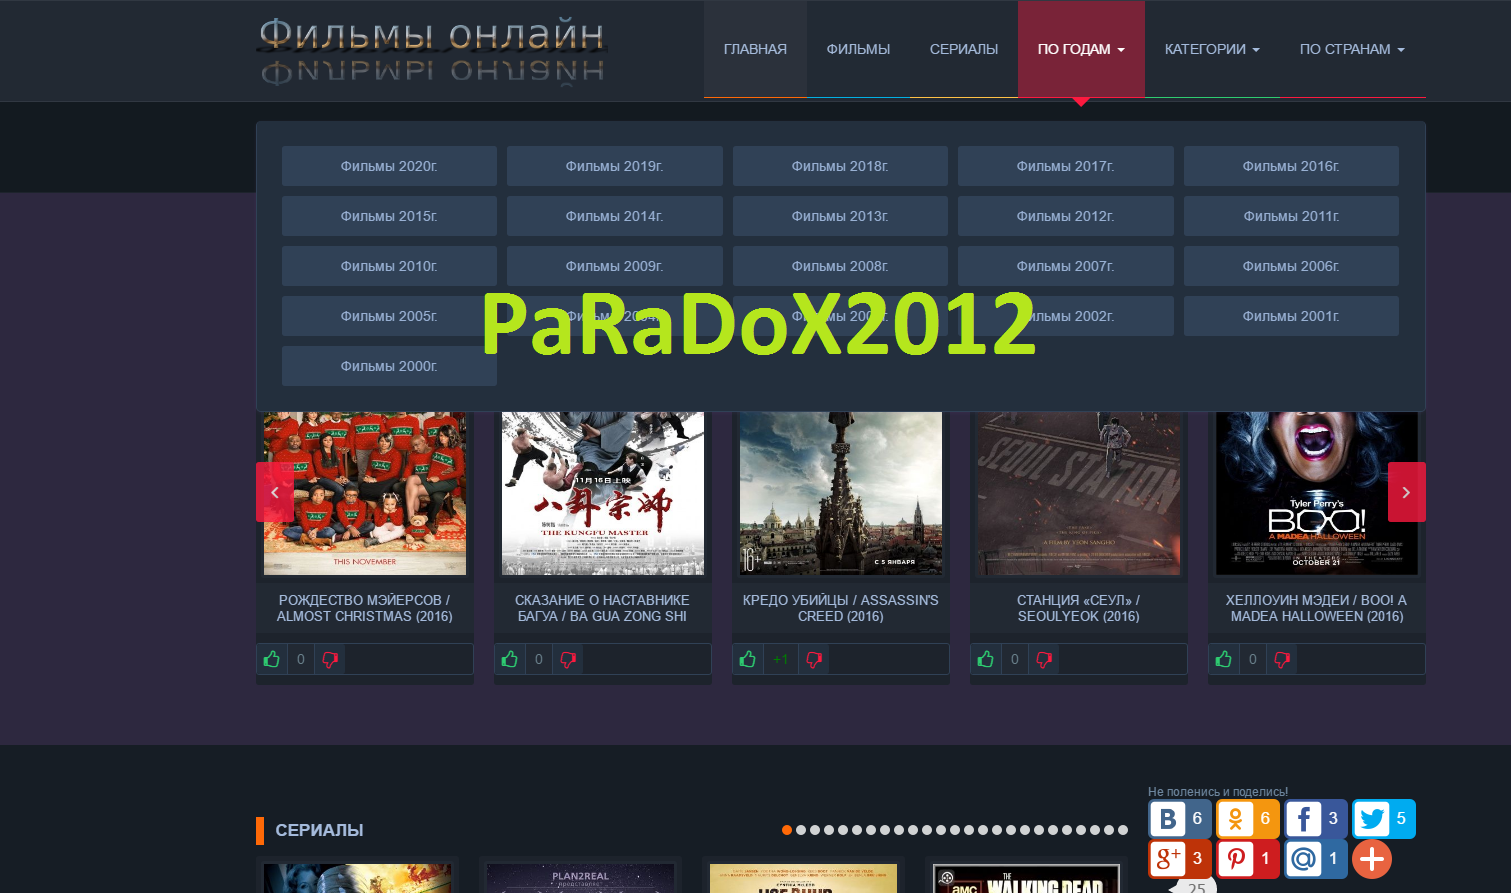The height and width of the screenshot is (893, 1511).
Task: Open СЕРИАЛЫ nav item
Action: (964, 49)
